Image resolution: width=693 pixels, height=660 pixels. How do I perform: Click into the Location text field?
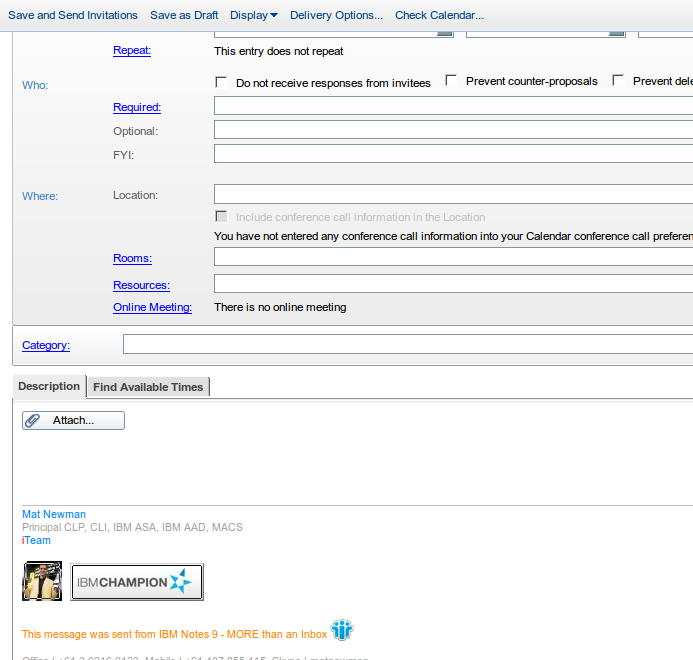coord(452,194)
